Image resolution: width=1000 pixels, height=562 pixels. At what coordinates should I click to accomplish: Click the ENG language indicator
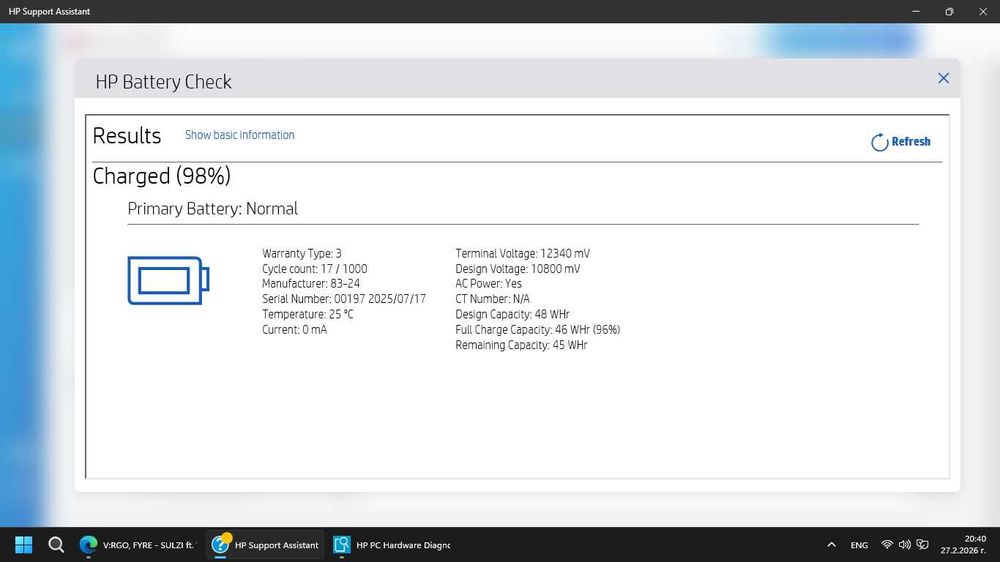coord(859,545)
